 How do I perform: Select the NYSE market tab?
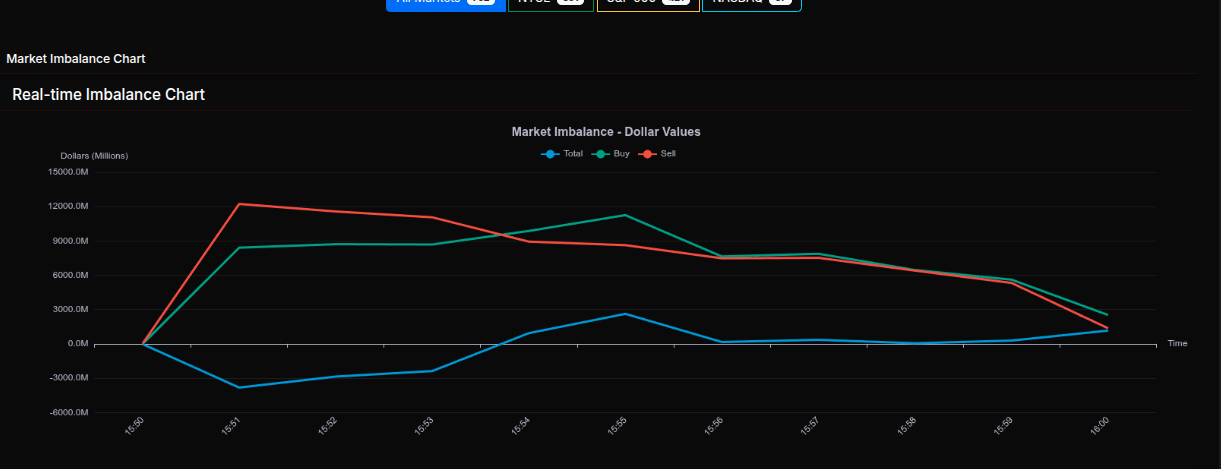tap(551, 3)
